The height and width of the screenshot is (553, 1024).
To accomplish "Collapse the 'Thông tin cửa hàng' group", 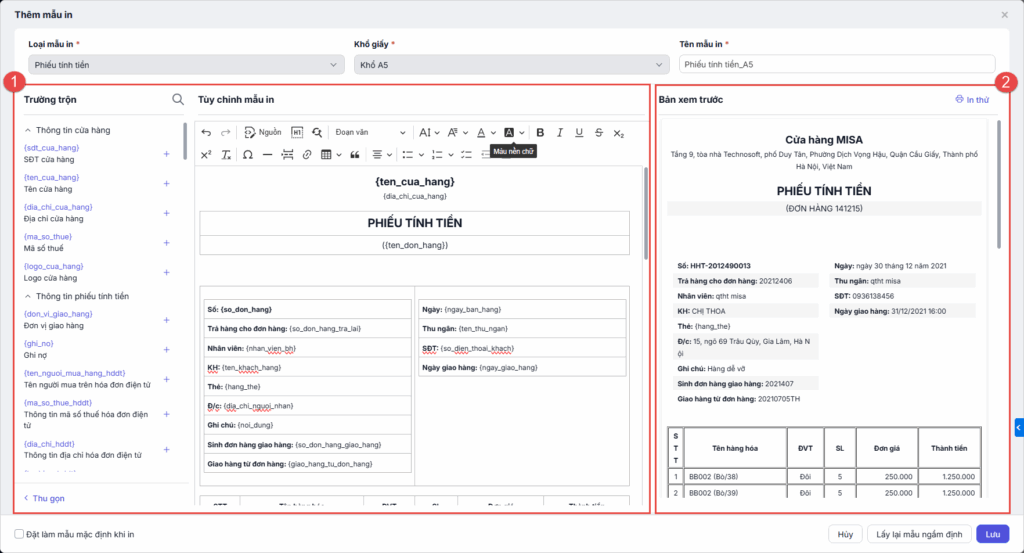I will click(x=27, y=130).
